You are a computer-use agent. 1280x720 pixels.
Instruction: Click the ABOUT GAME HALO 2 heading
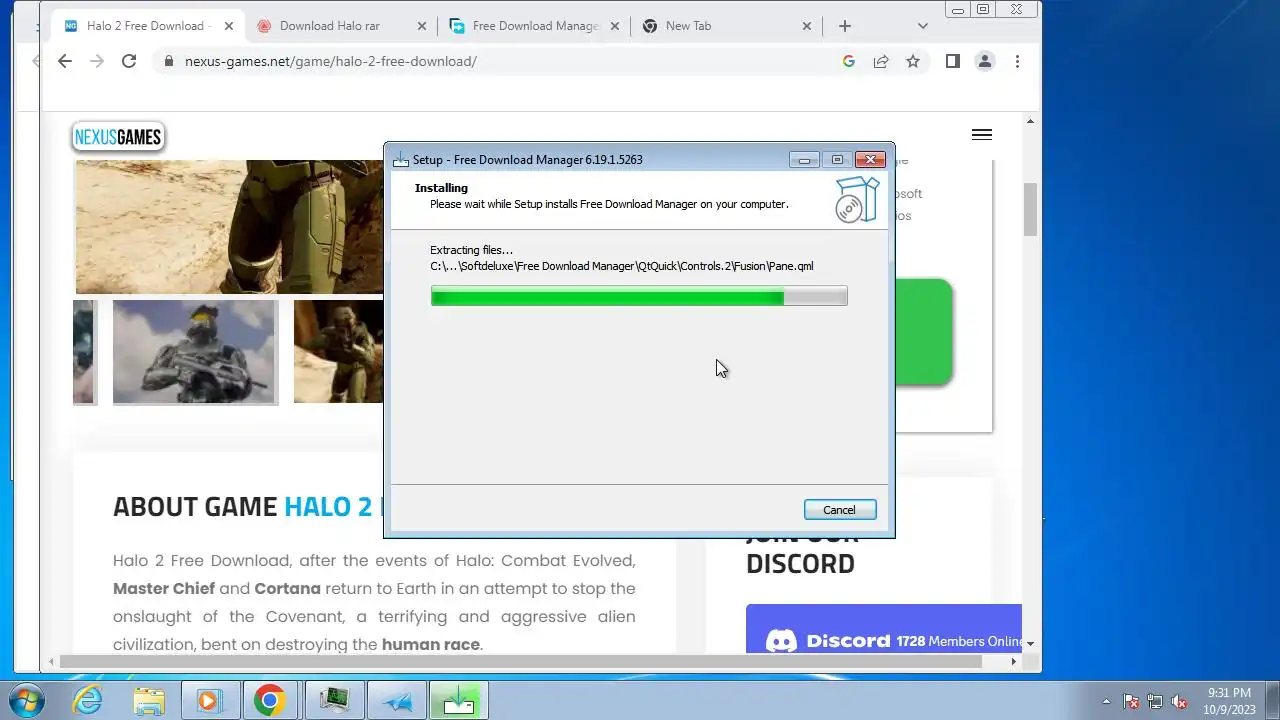[247, 507]
